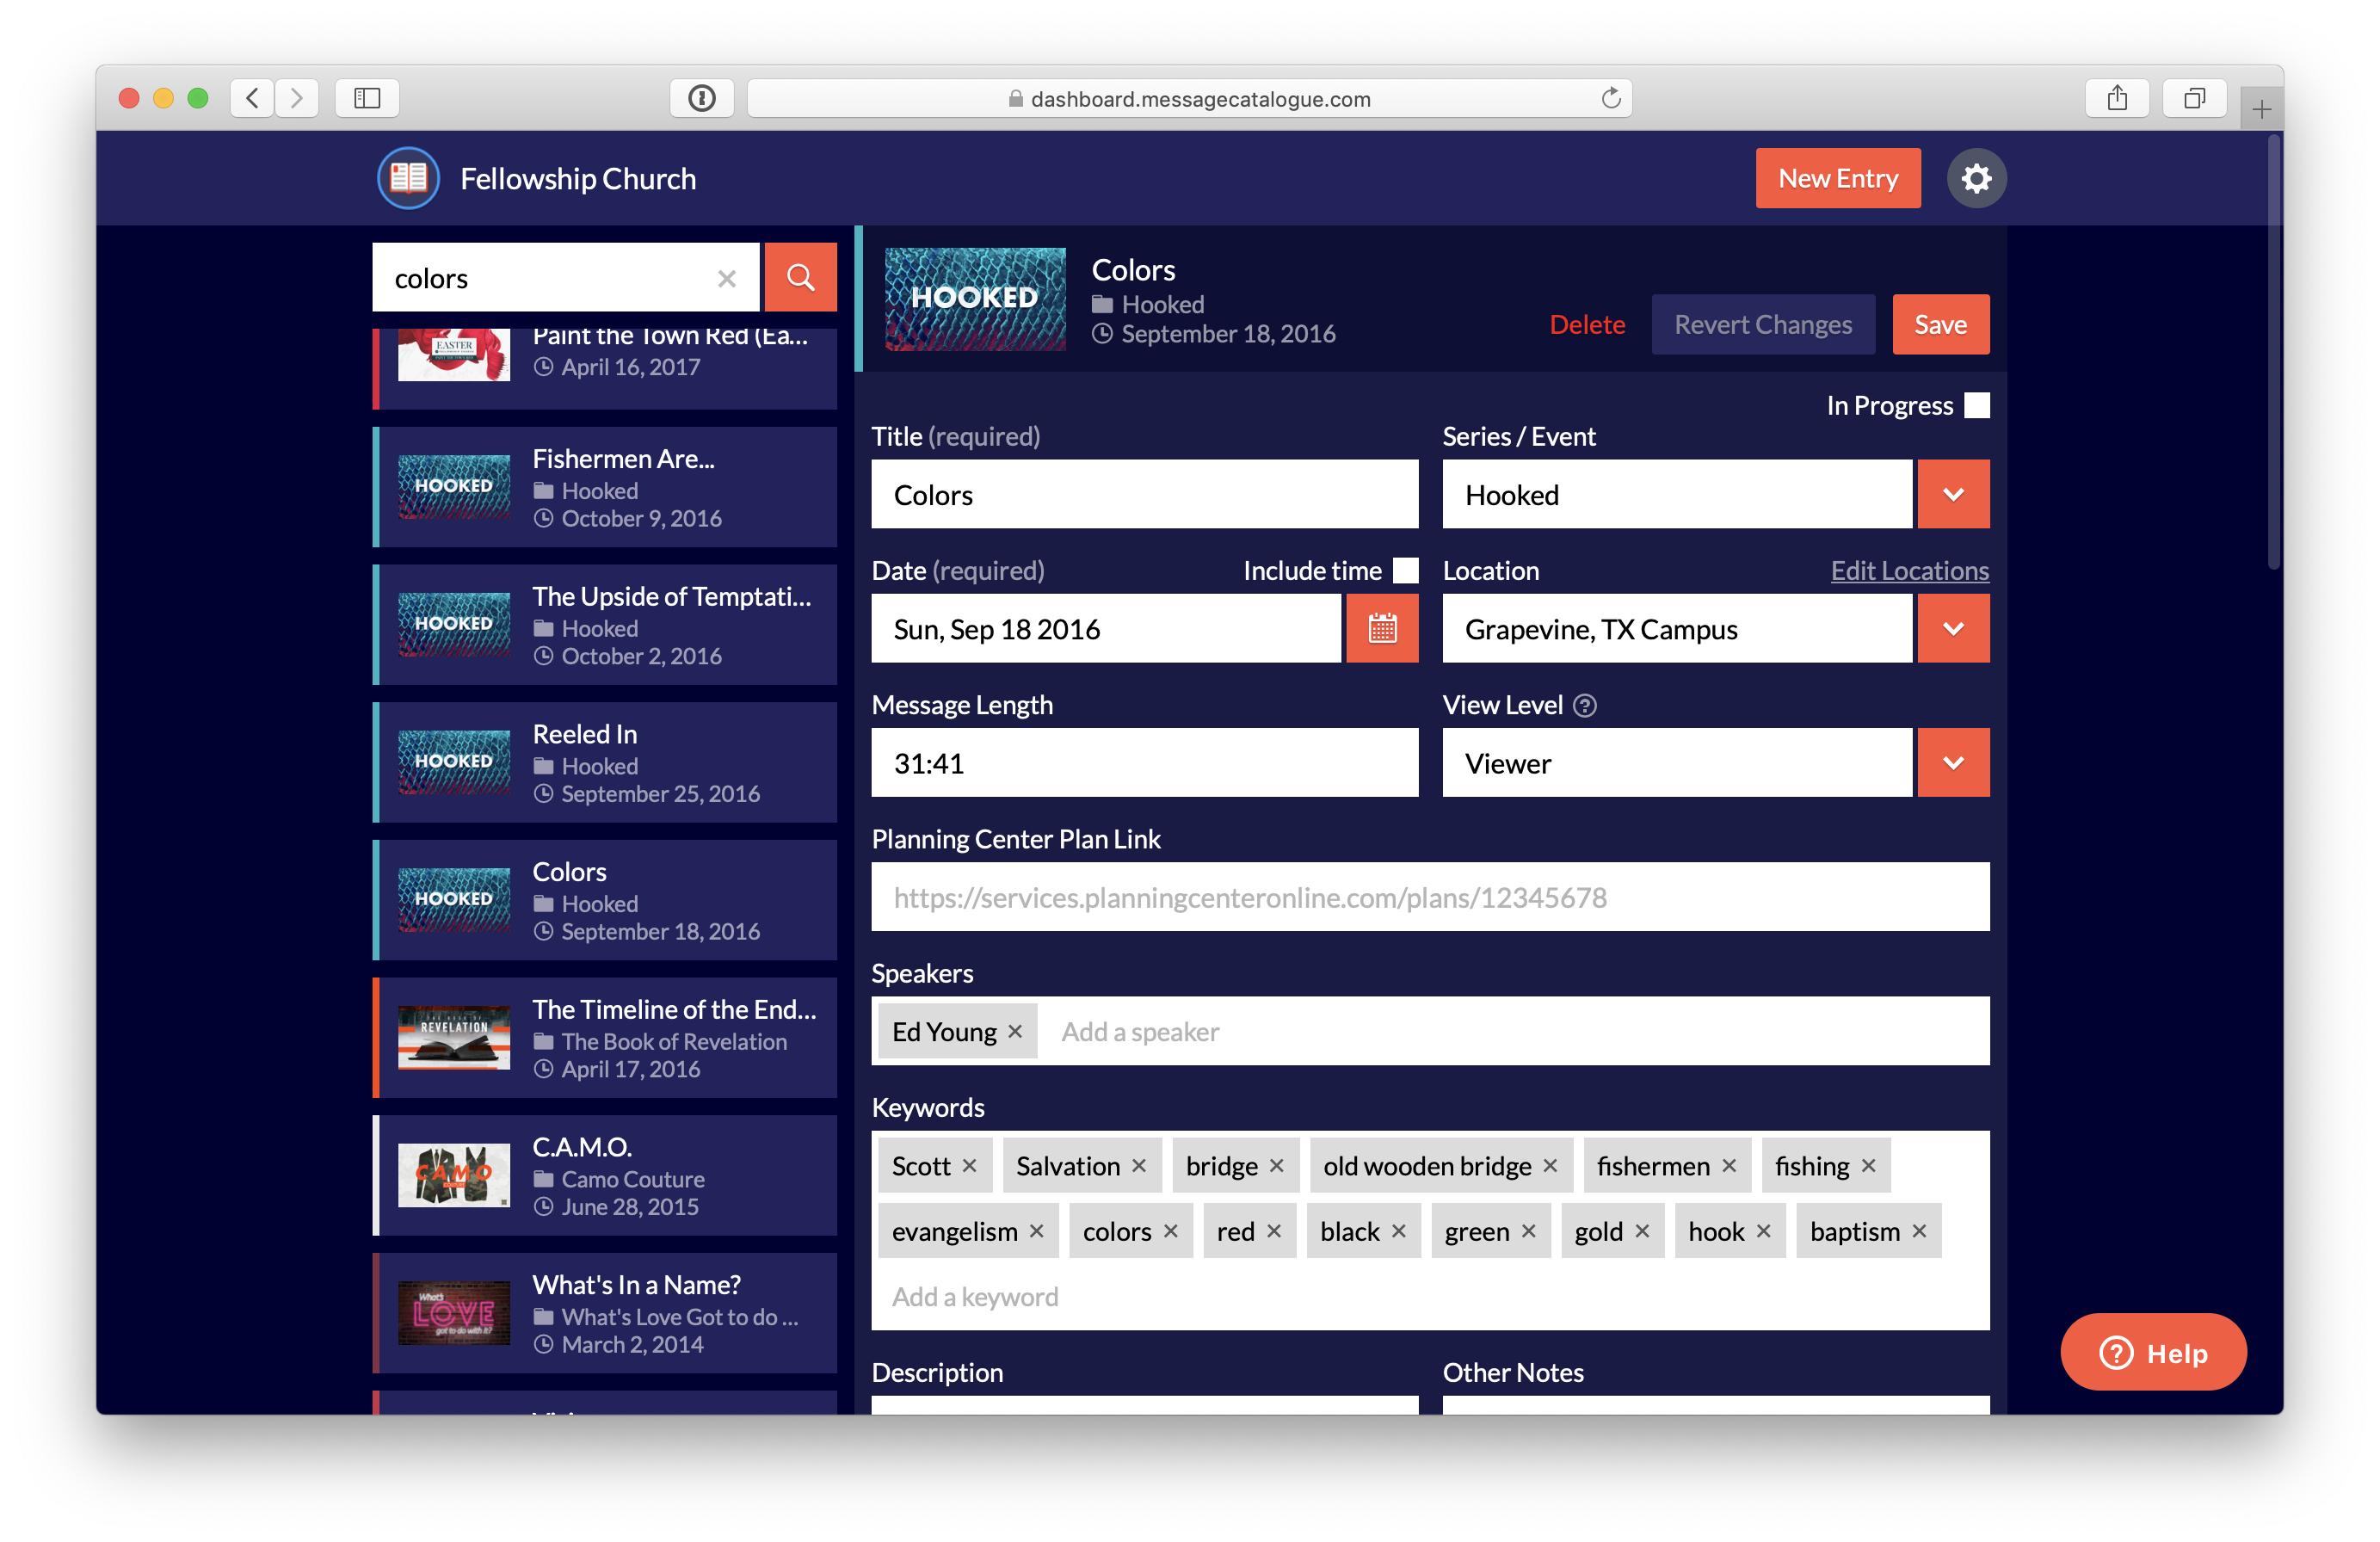The height and width of the screenshot is (1542, 2380).
Task: Go back with Safari's back arrow
Action: point(252,98)
